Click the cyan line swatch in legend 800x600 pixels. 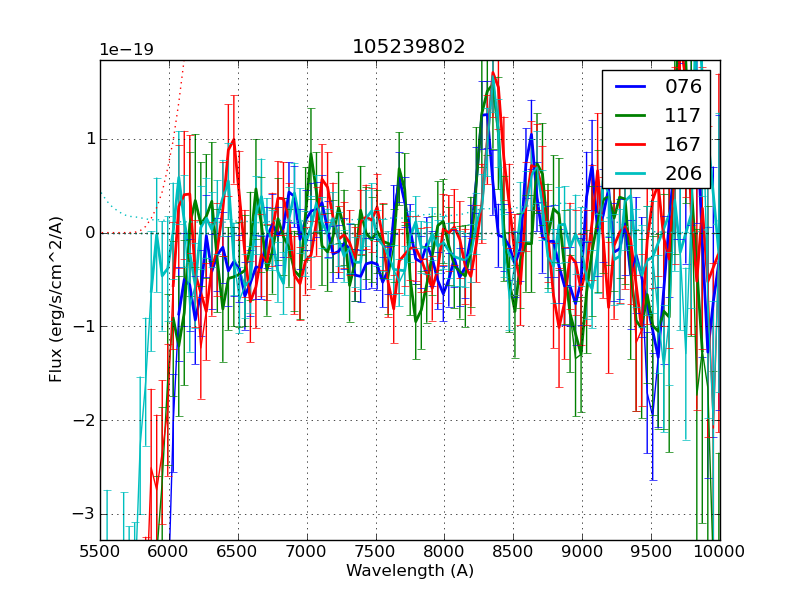click(x=632, y=174)
